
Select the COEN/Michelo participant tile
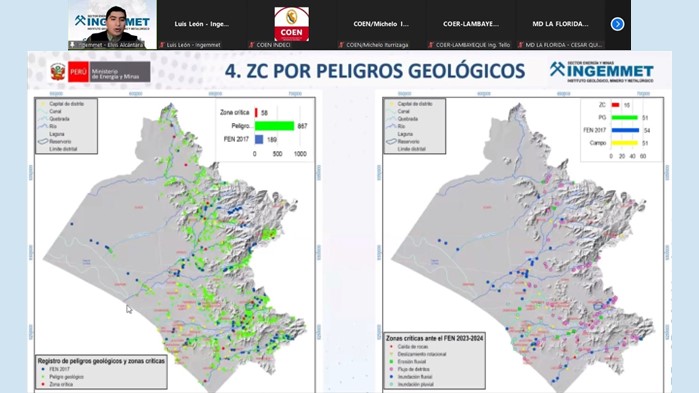(x=381, y=25)
